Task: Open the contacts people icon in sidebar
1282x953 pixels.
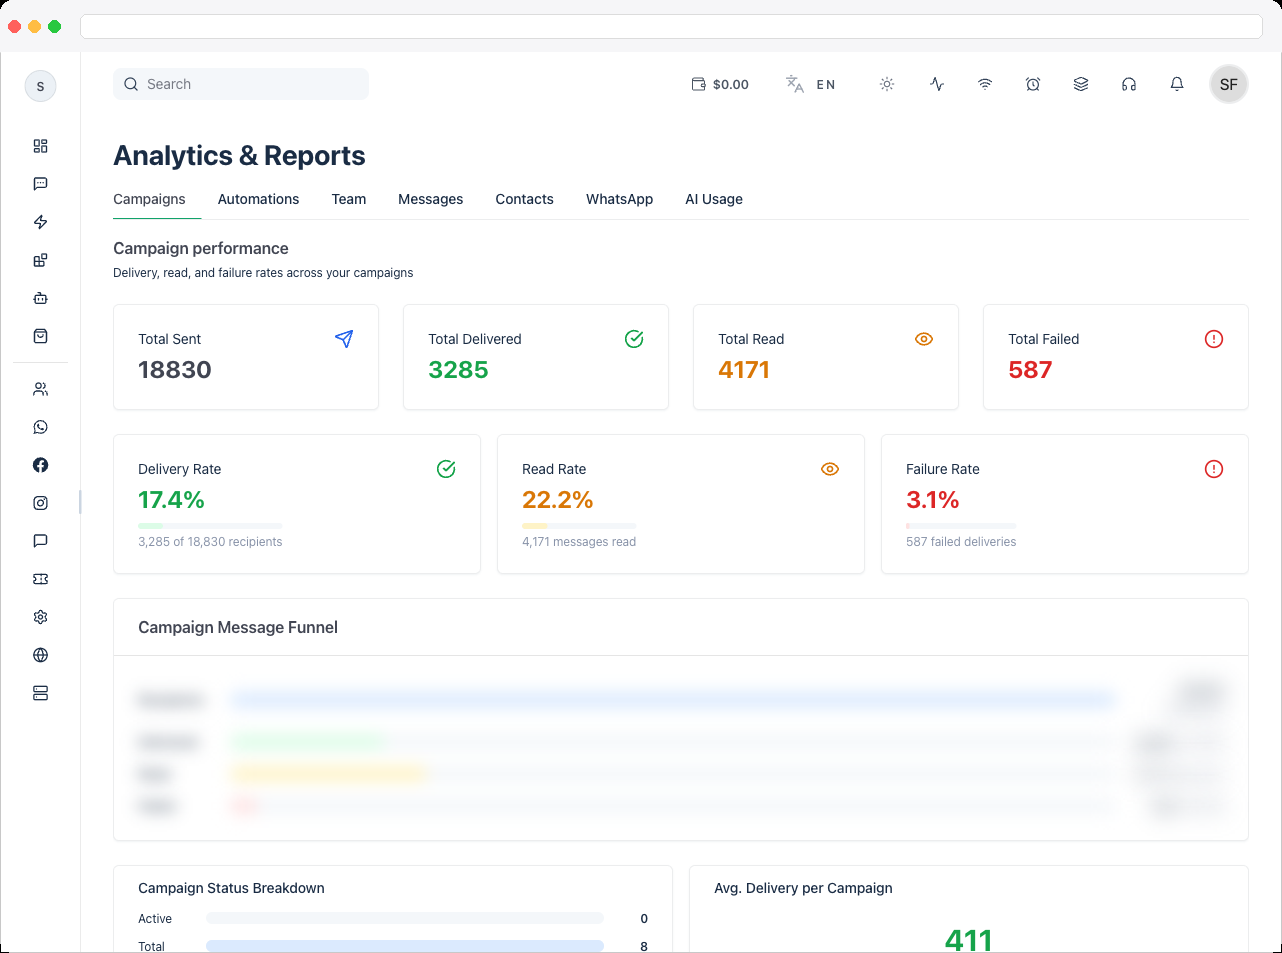Action: (40, 389)
